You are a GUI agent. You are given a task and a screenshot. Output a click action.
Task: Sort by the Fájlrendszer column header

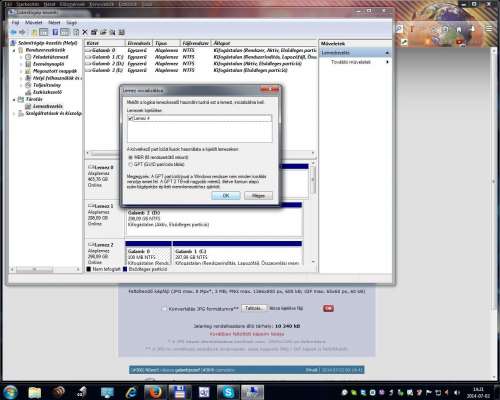196,43
